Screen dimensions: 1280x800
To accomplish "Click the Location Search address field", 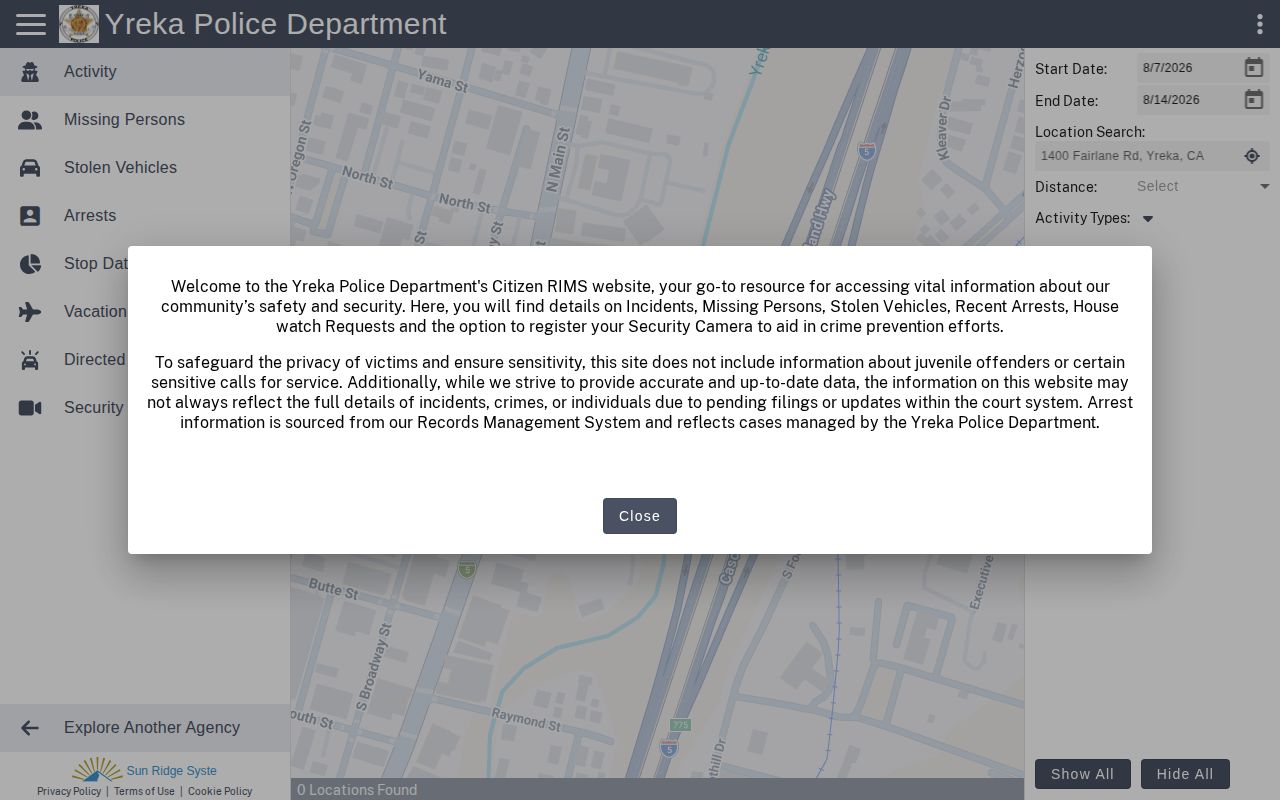I will [x=1137, y=156].
